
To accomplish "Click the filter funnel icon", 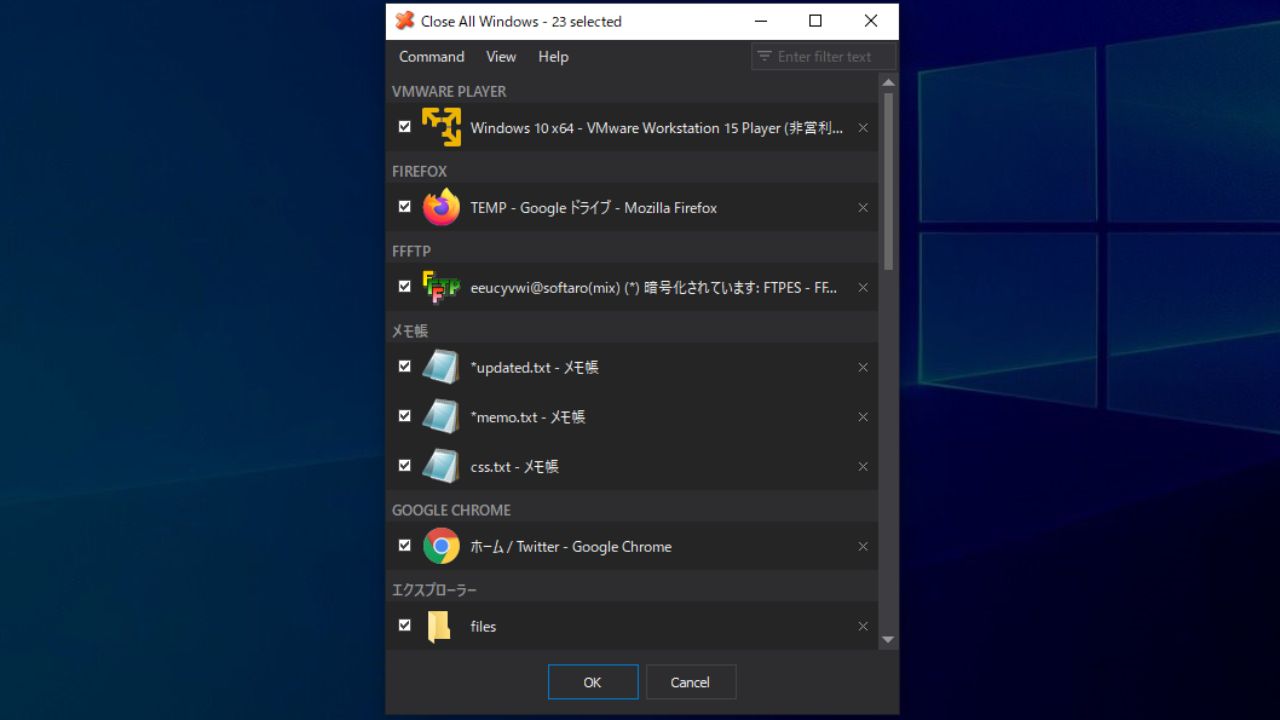I will click(x=765, y=56).
